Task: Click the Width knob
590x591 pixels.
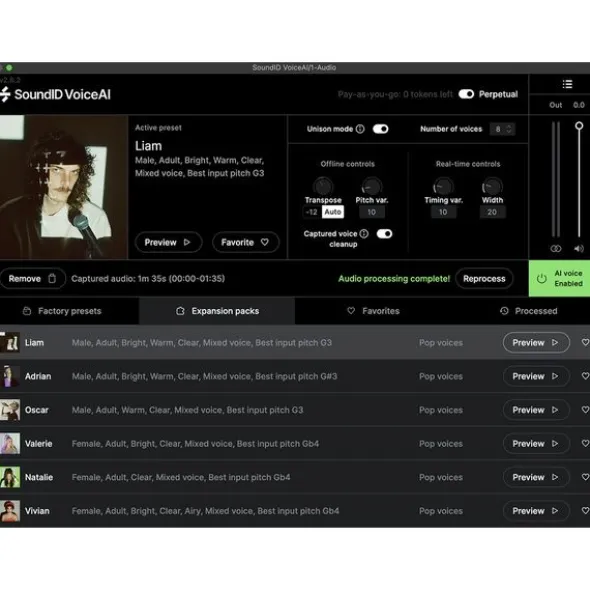Action: click(x=492, y=186)
